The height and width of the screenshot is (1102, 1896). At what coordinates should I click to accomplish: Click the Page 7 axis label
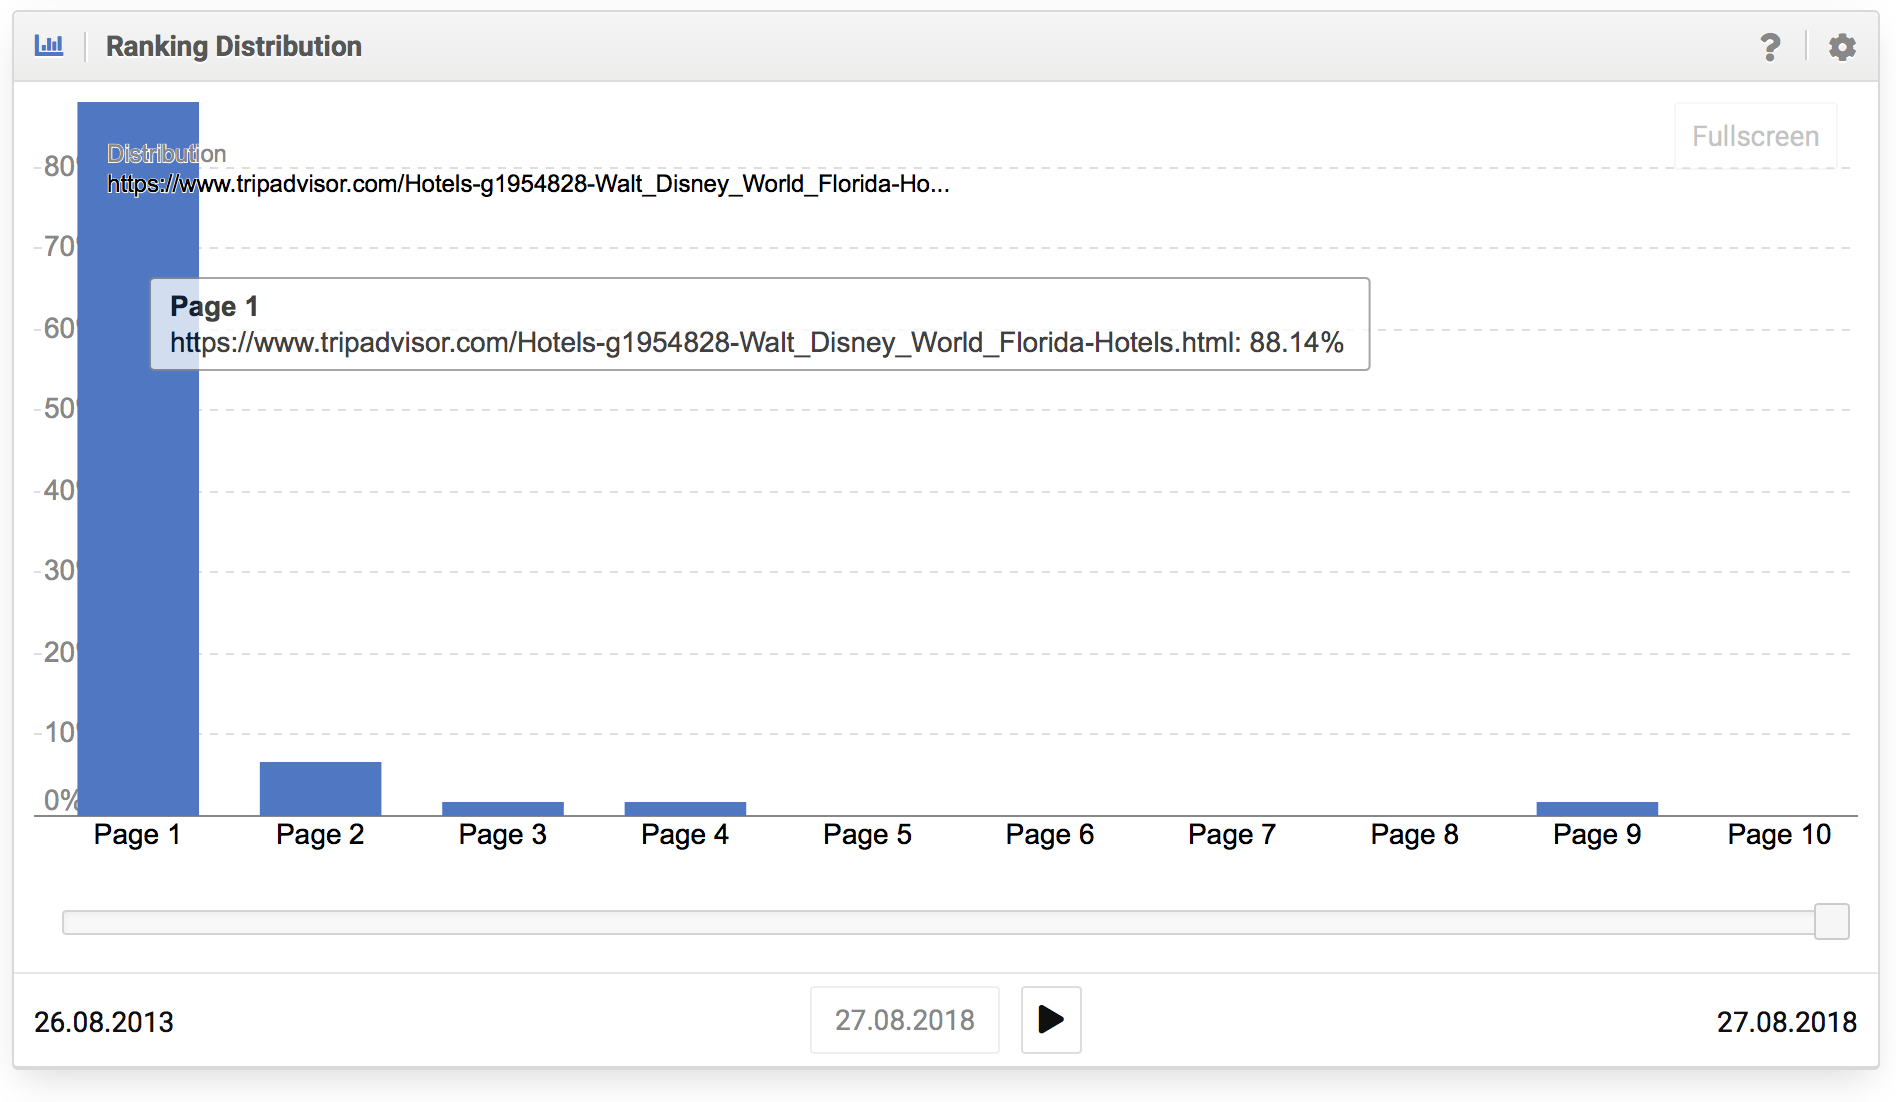click(x=1232, y=835)
